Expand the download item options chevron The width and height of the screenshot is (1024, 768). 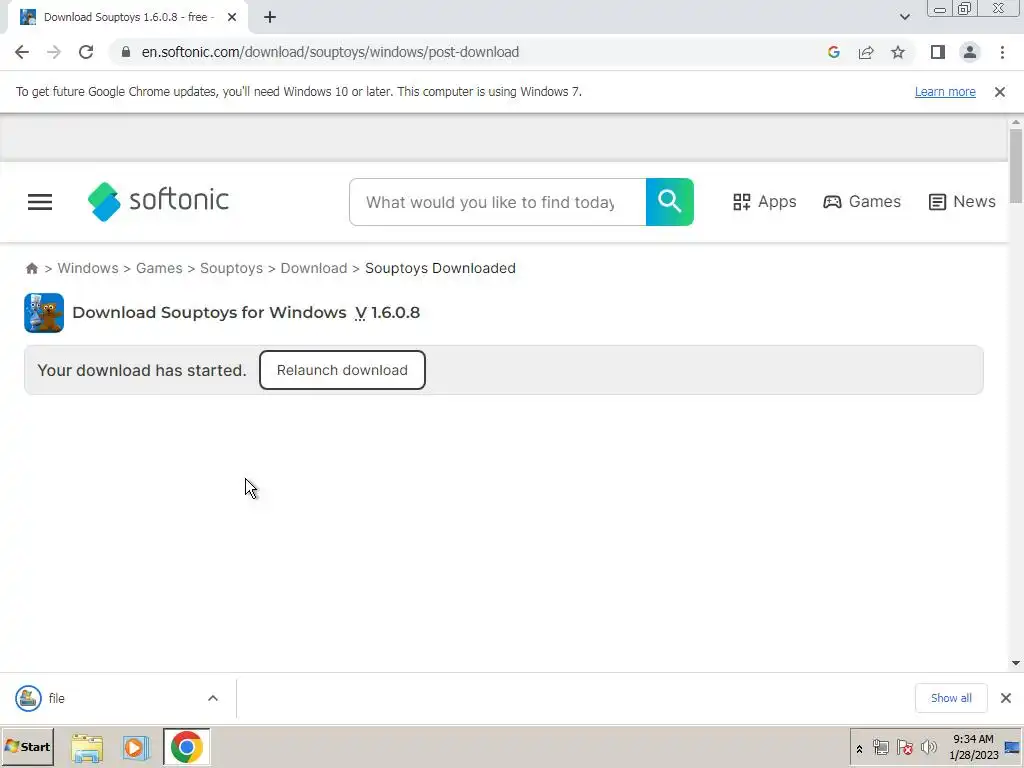click(213, 698)
